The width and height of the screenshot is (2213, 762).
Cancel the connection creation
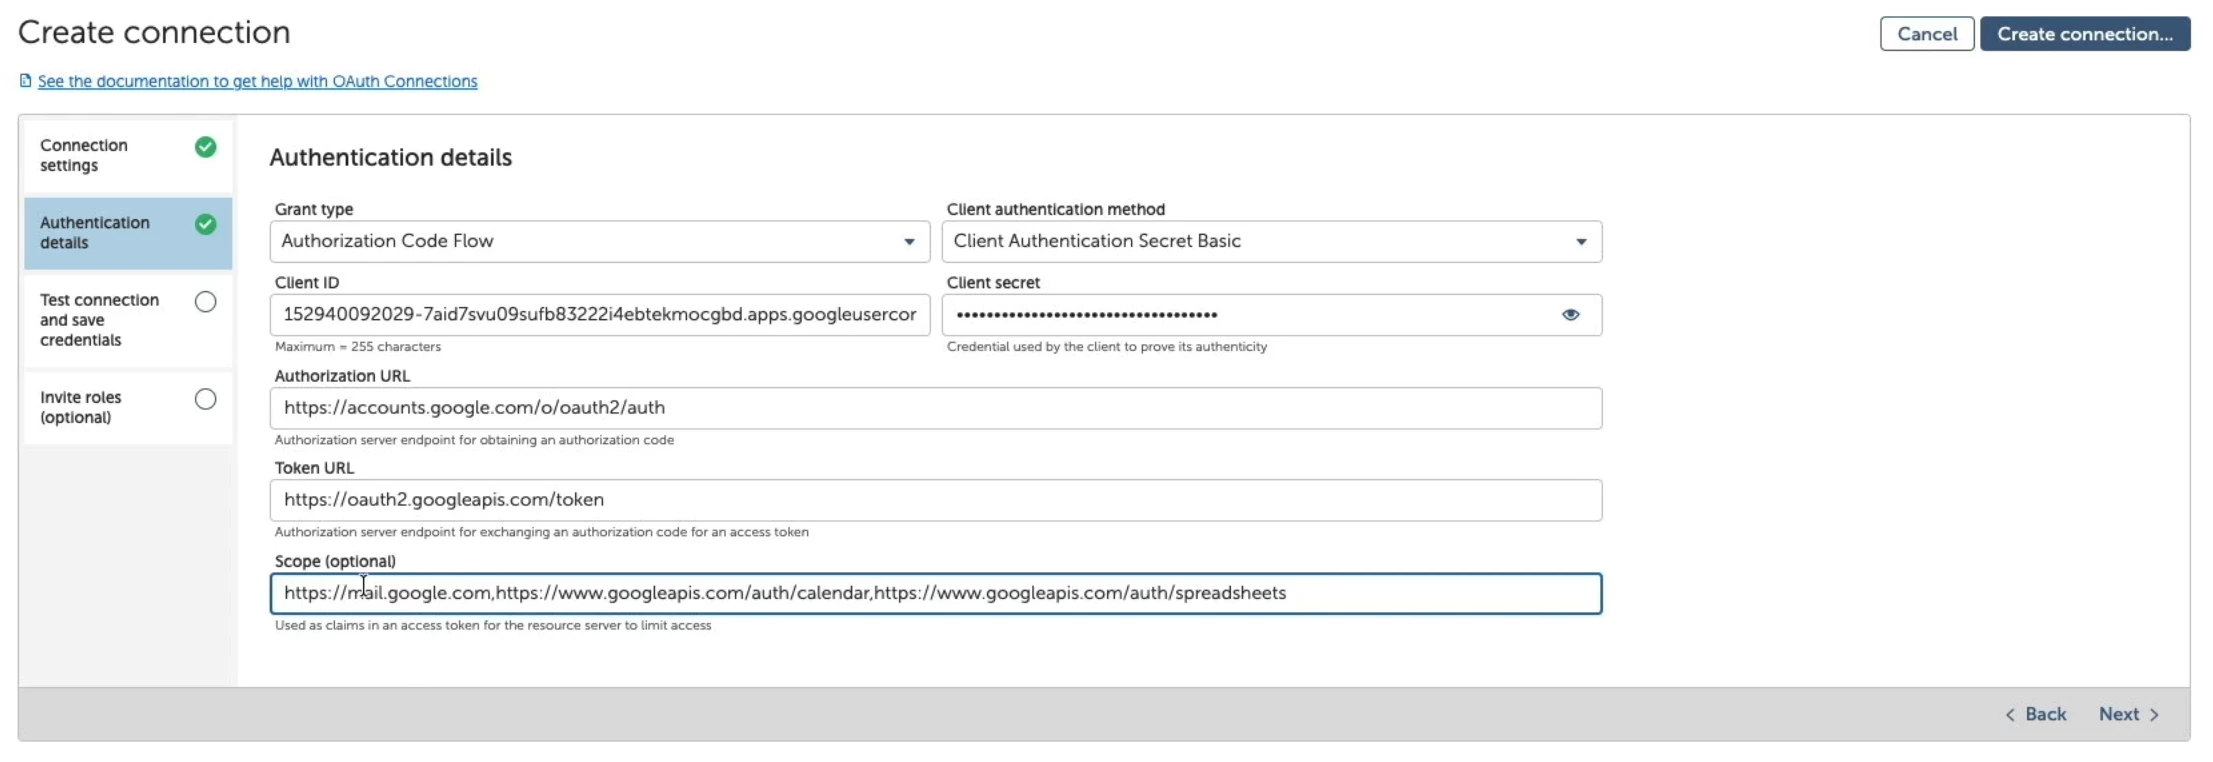[x=1926, y=34]
